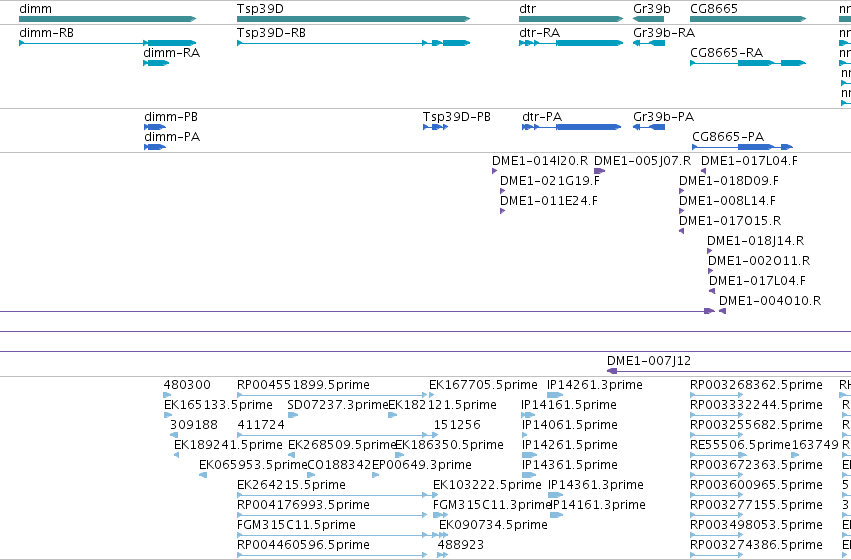Select the dimm gene bar
The width and height of the screenshot is (851, 560).
107,19
